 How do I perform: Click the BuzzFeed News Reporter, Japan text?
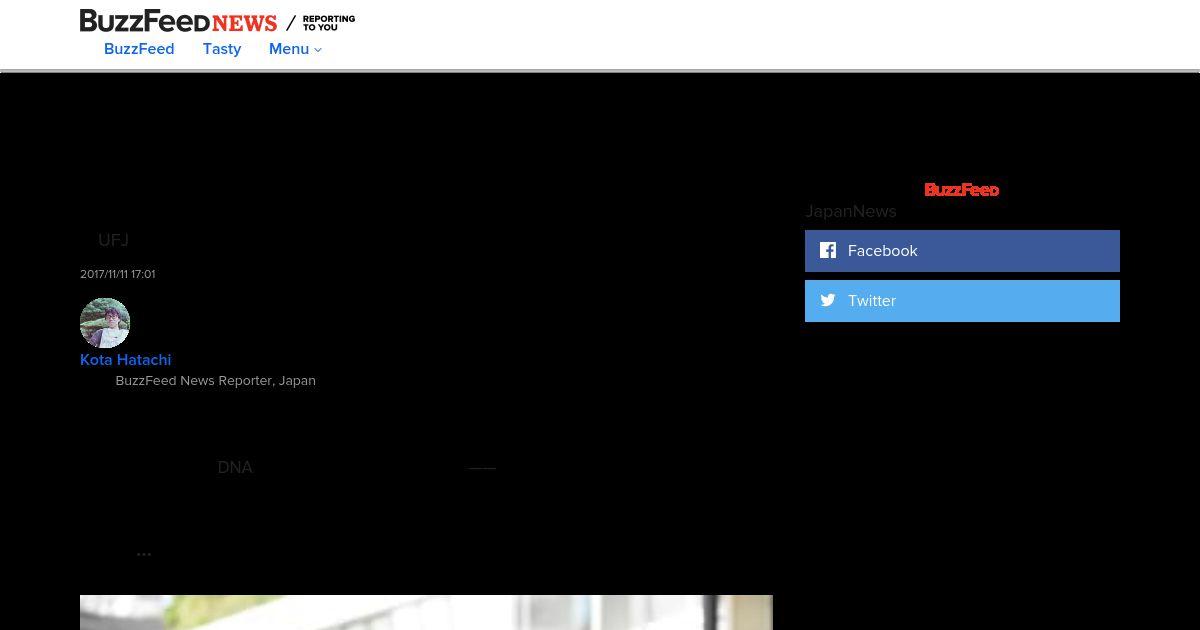point(216,381)
